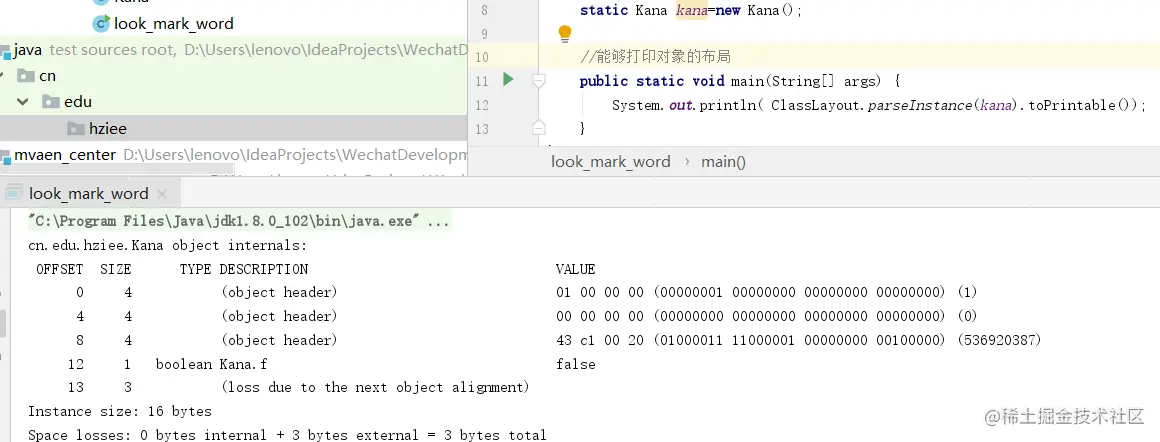Click 'parseInstance' in line 12 code

pos(920,105)
